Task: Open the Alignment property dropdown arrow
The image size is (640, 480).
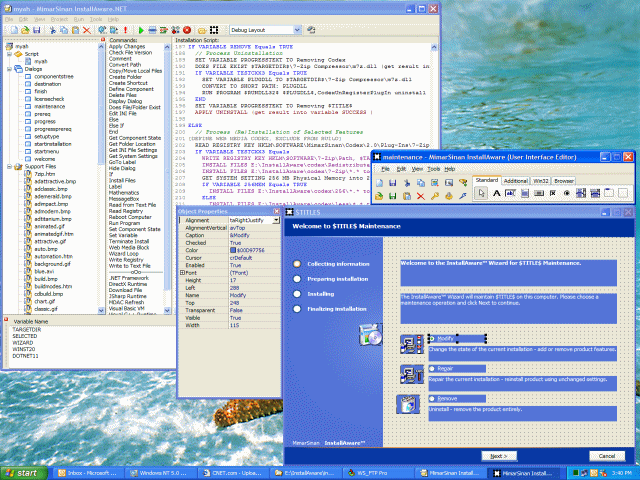Action: click(276, 220)
